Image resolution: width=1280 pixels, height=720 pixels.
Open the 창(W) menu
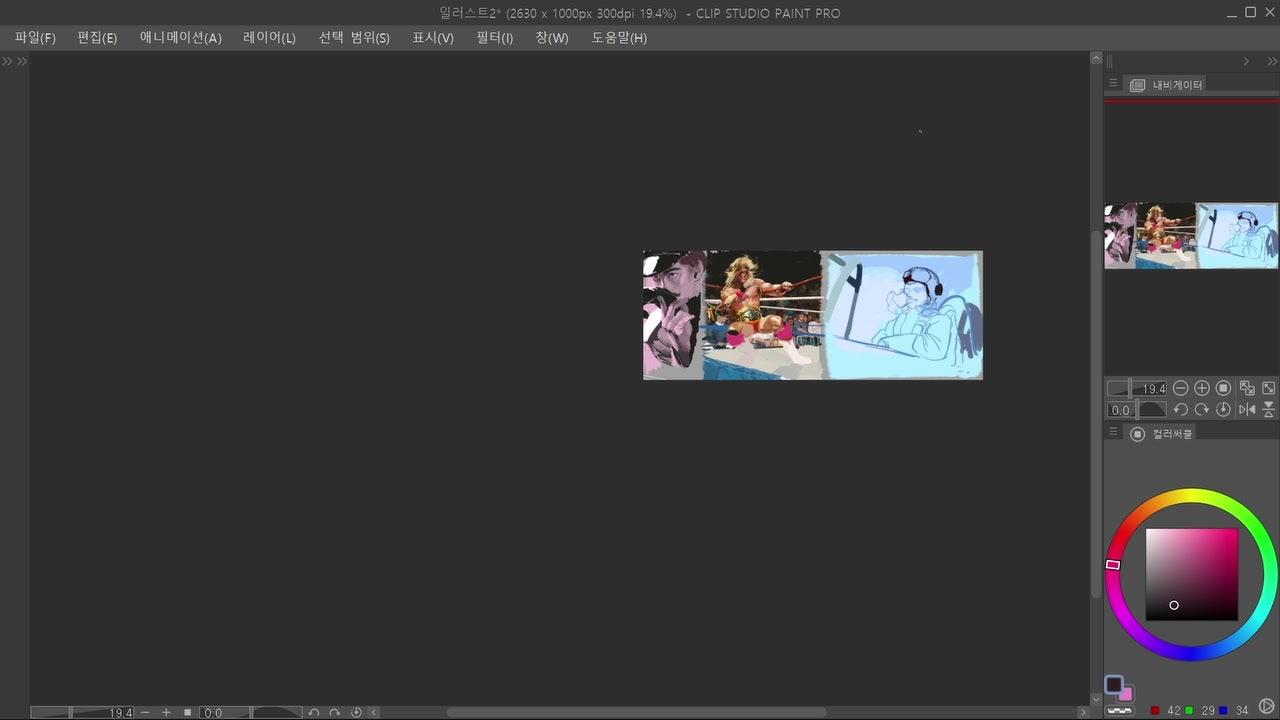(552, 38)
